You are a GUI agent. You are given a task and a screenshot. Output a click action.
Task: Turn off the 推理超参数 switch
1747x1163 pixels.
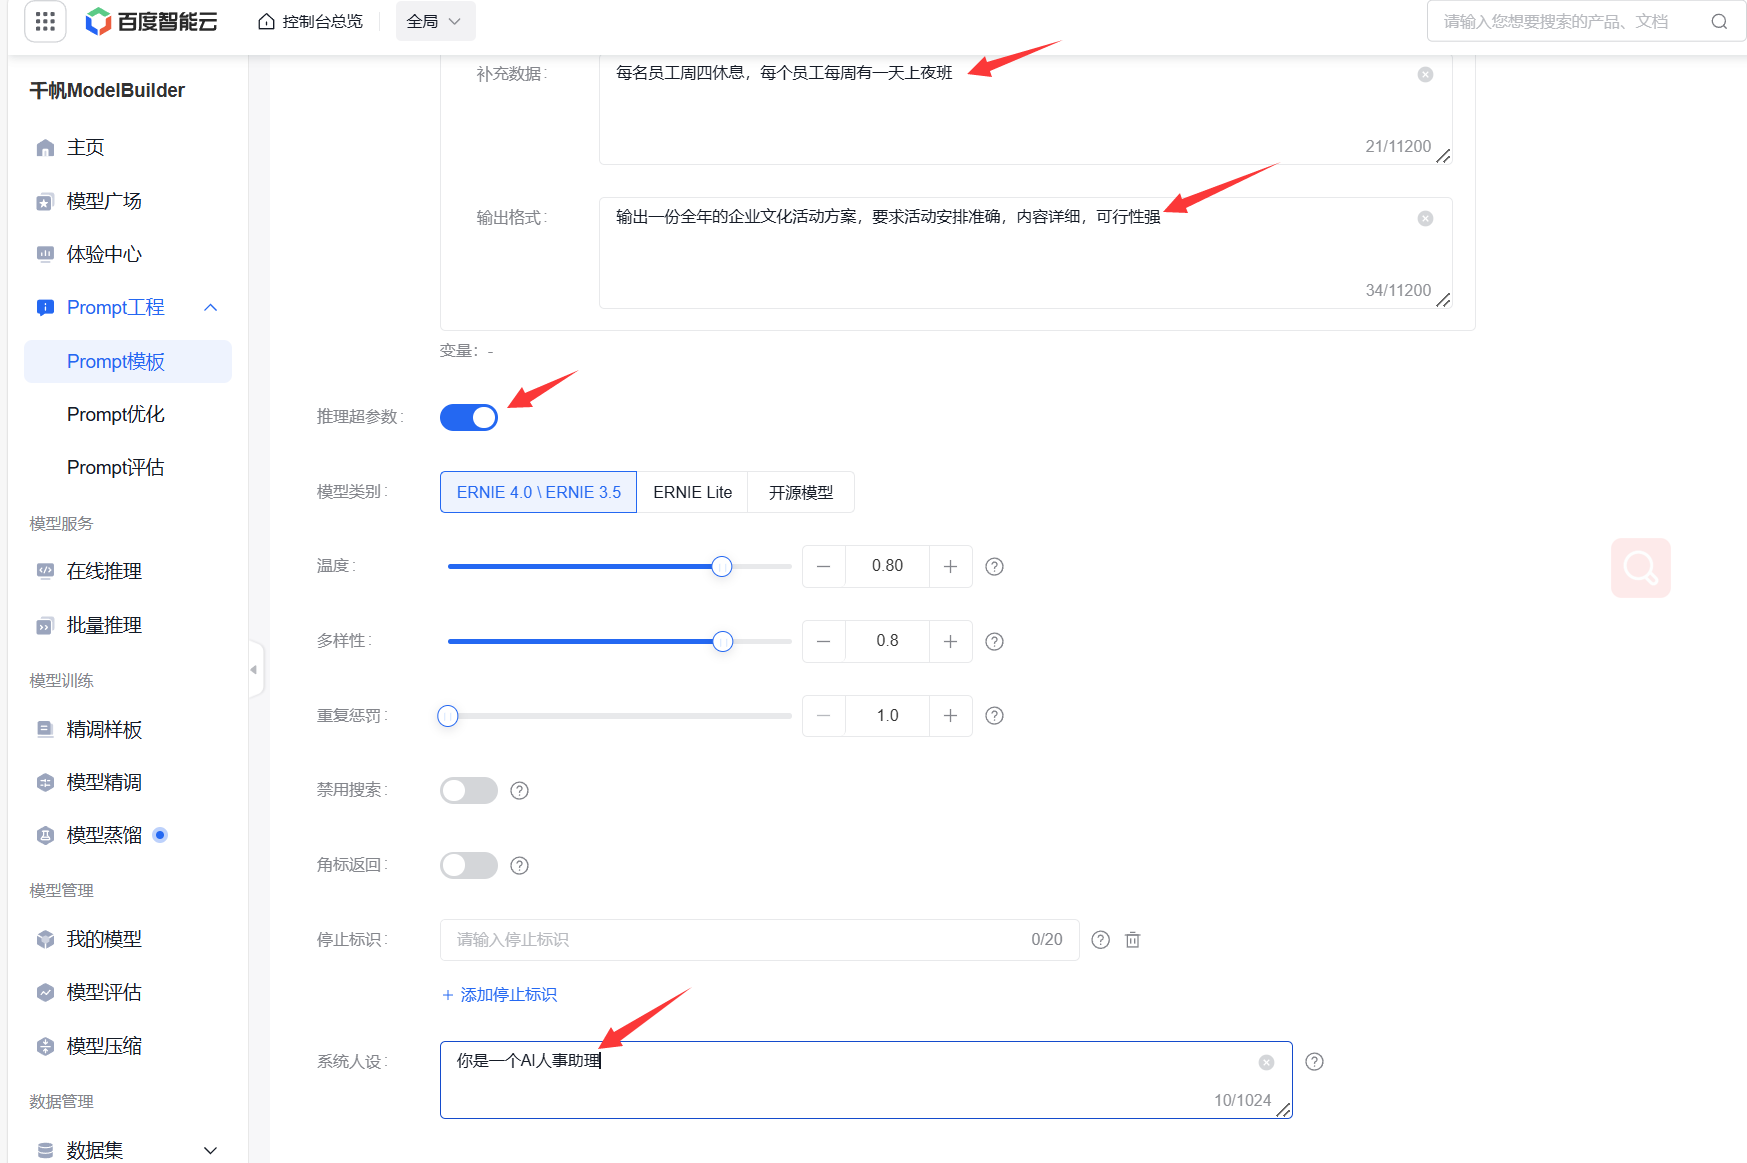(x=469, y=417)
